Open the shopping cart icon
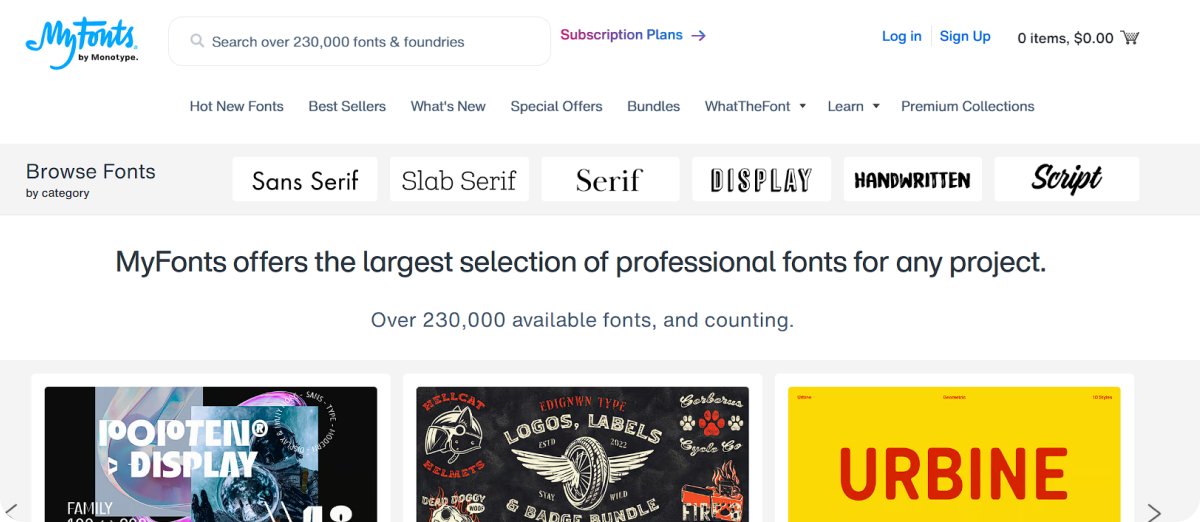 point(1130,38)
